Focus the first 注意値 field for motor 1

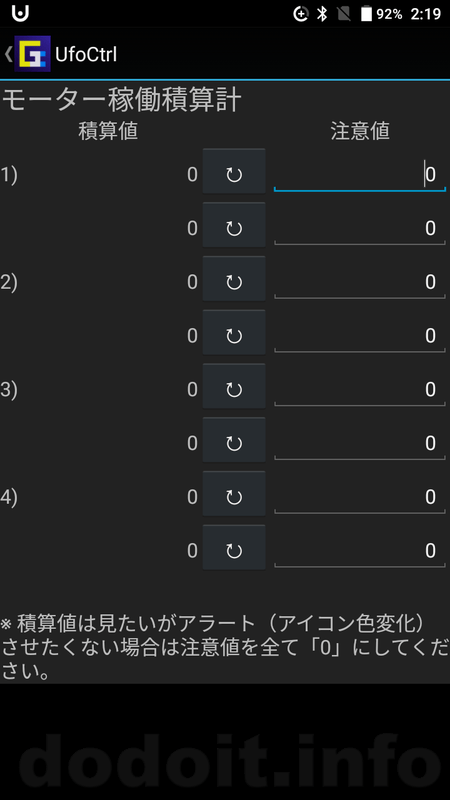(360, 174)
